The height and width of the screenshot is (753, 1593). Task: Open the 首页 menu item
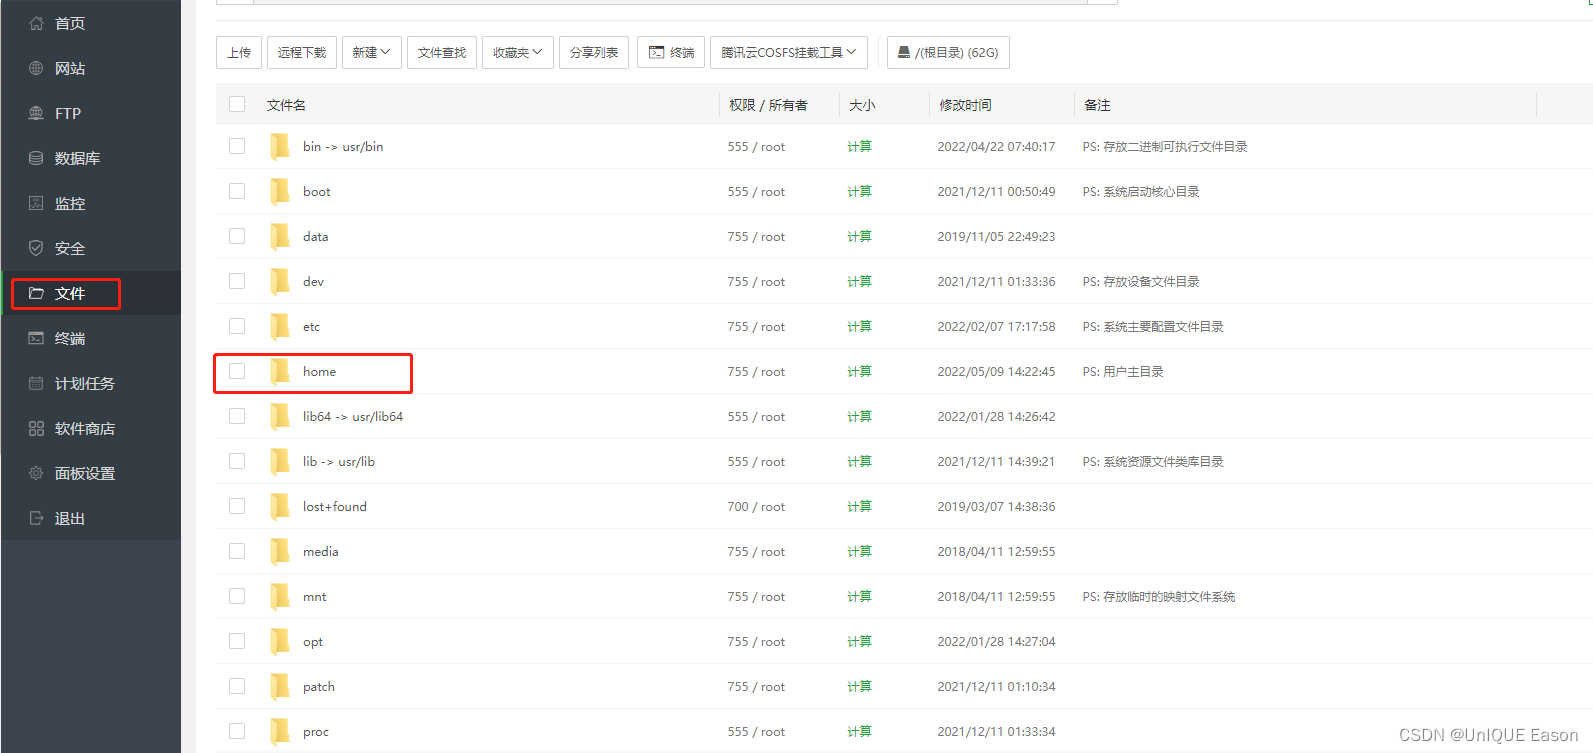coord(91,23)
